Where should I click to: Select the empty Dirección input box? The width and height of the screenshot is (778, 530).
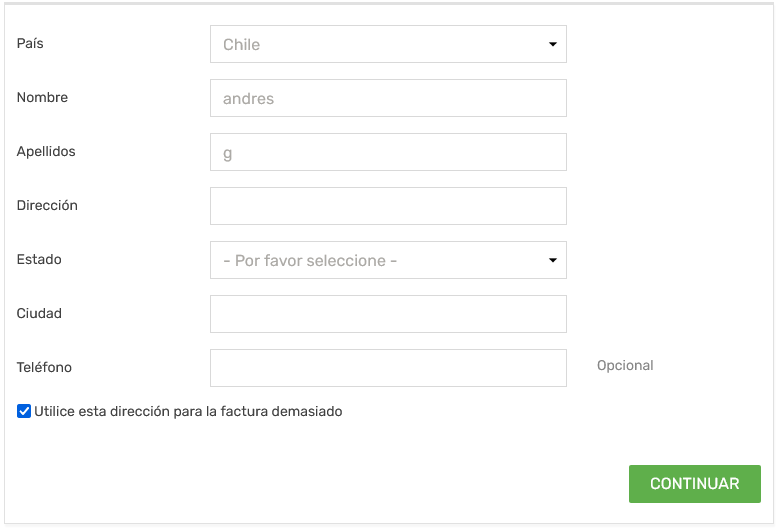388,206
